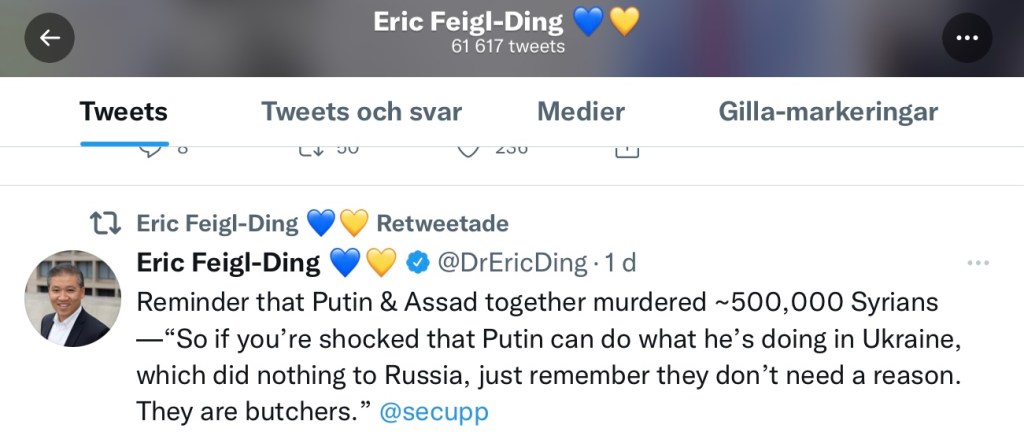This screenshot has height=443, width=1024.
Task: Retweet the previous tweet with 50 retweets
Action: 311,150
